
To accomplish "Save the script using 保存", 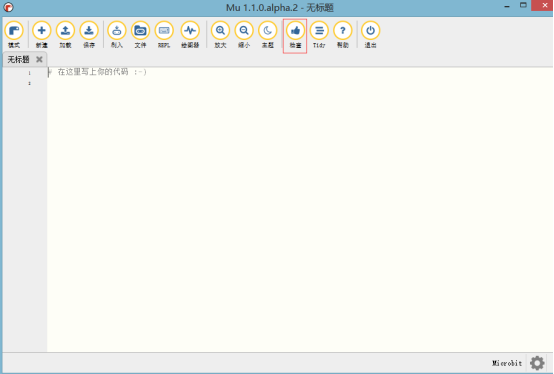I will pyautogui.click(x=89, y=34).
